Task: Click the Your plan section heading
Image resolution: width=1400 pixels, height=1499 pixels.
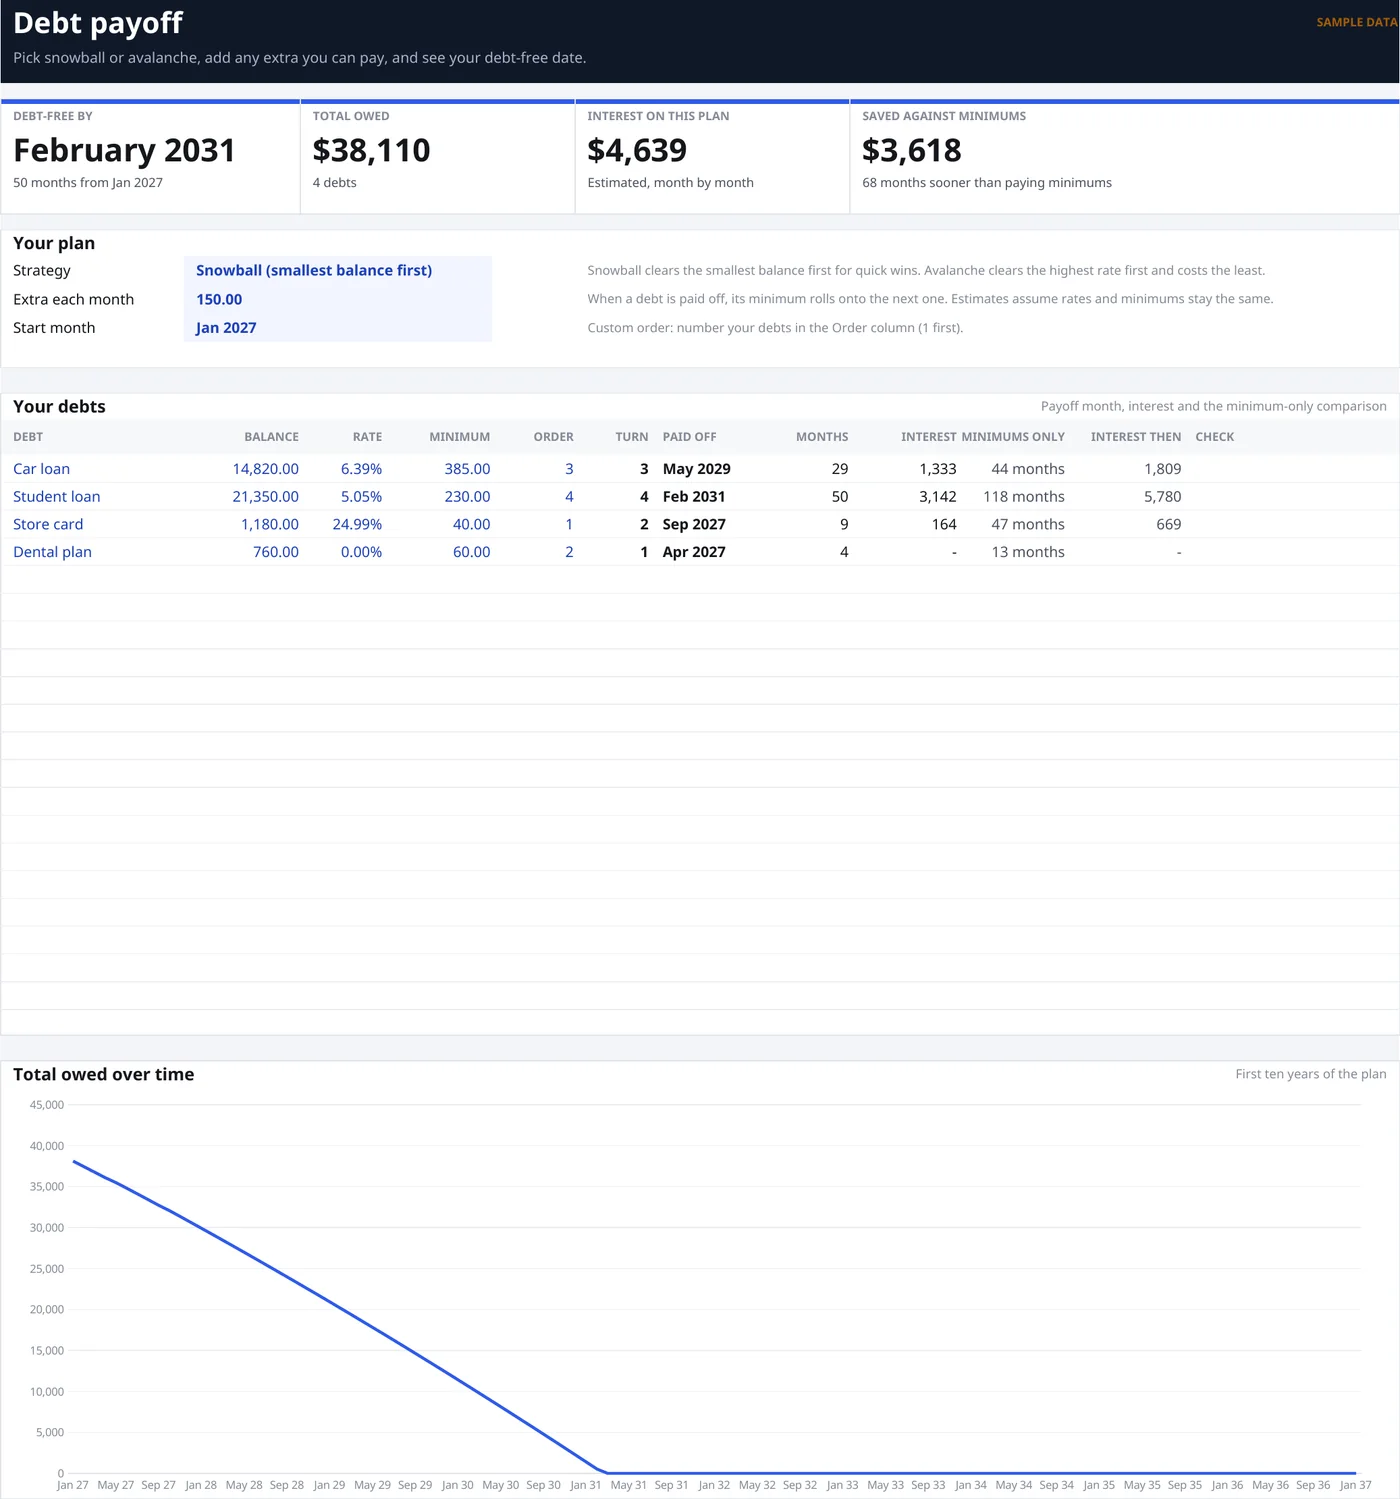Action: point(54,243)
